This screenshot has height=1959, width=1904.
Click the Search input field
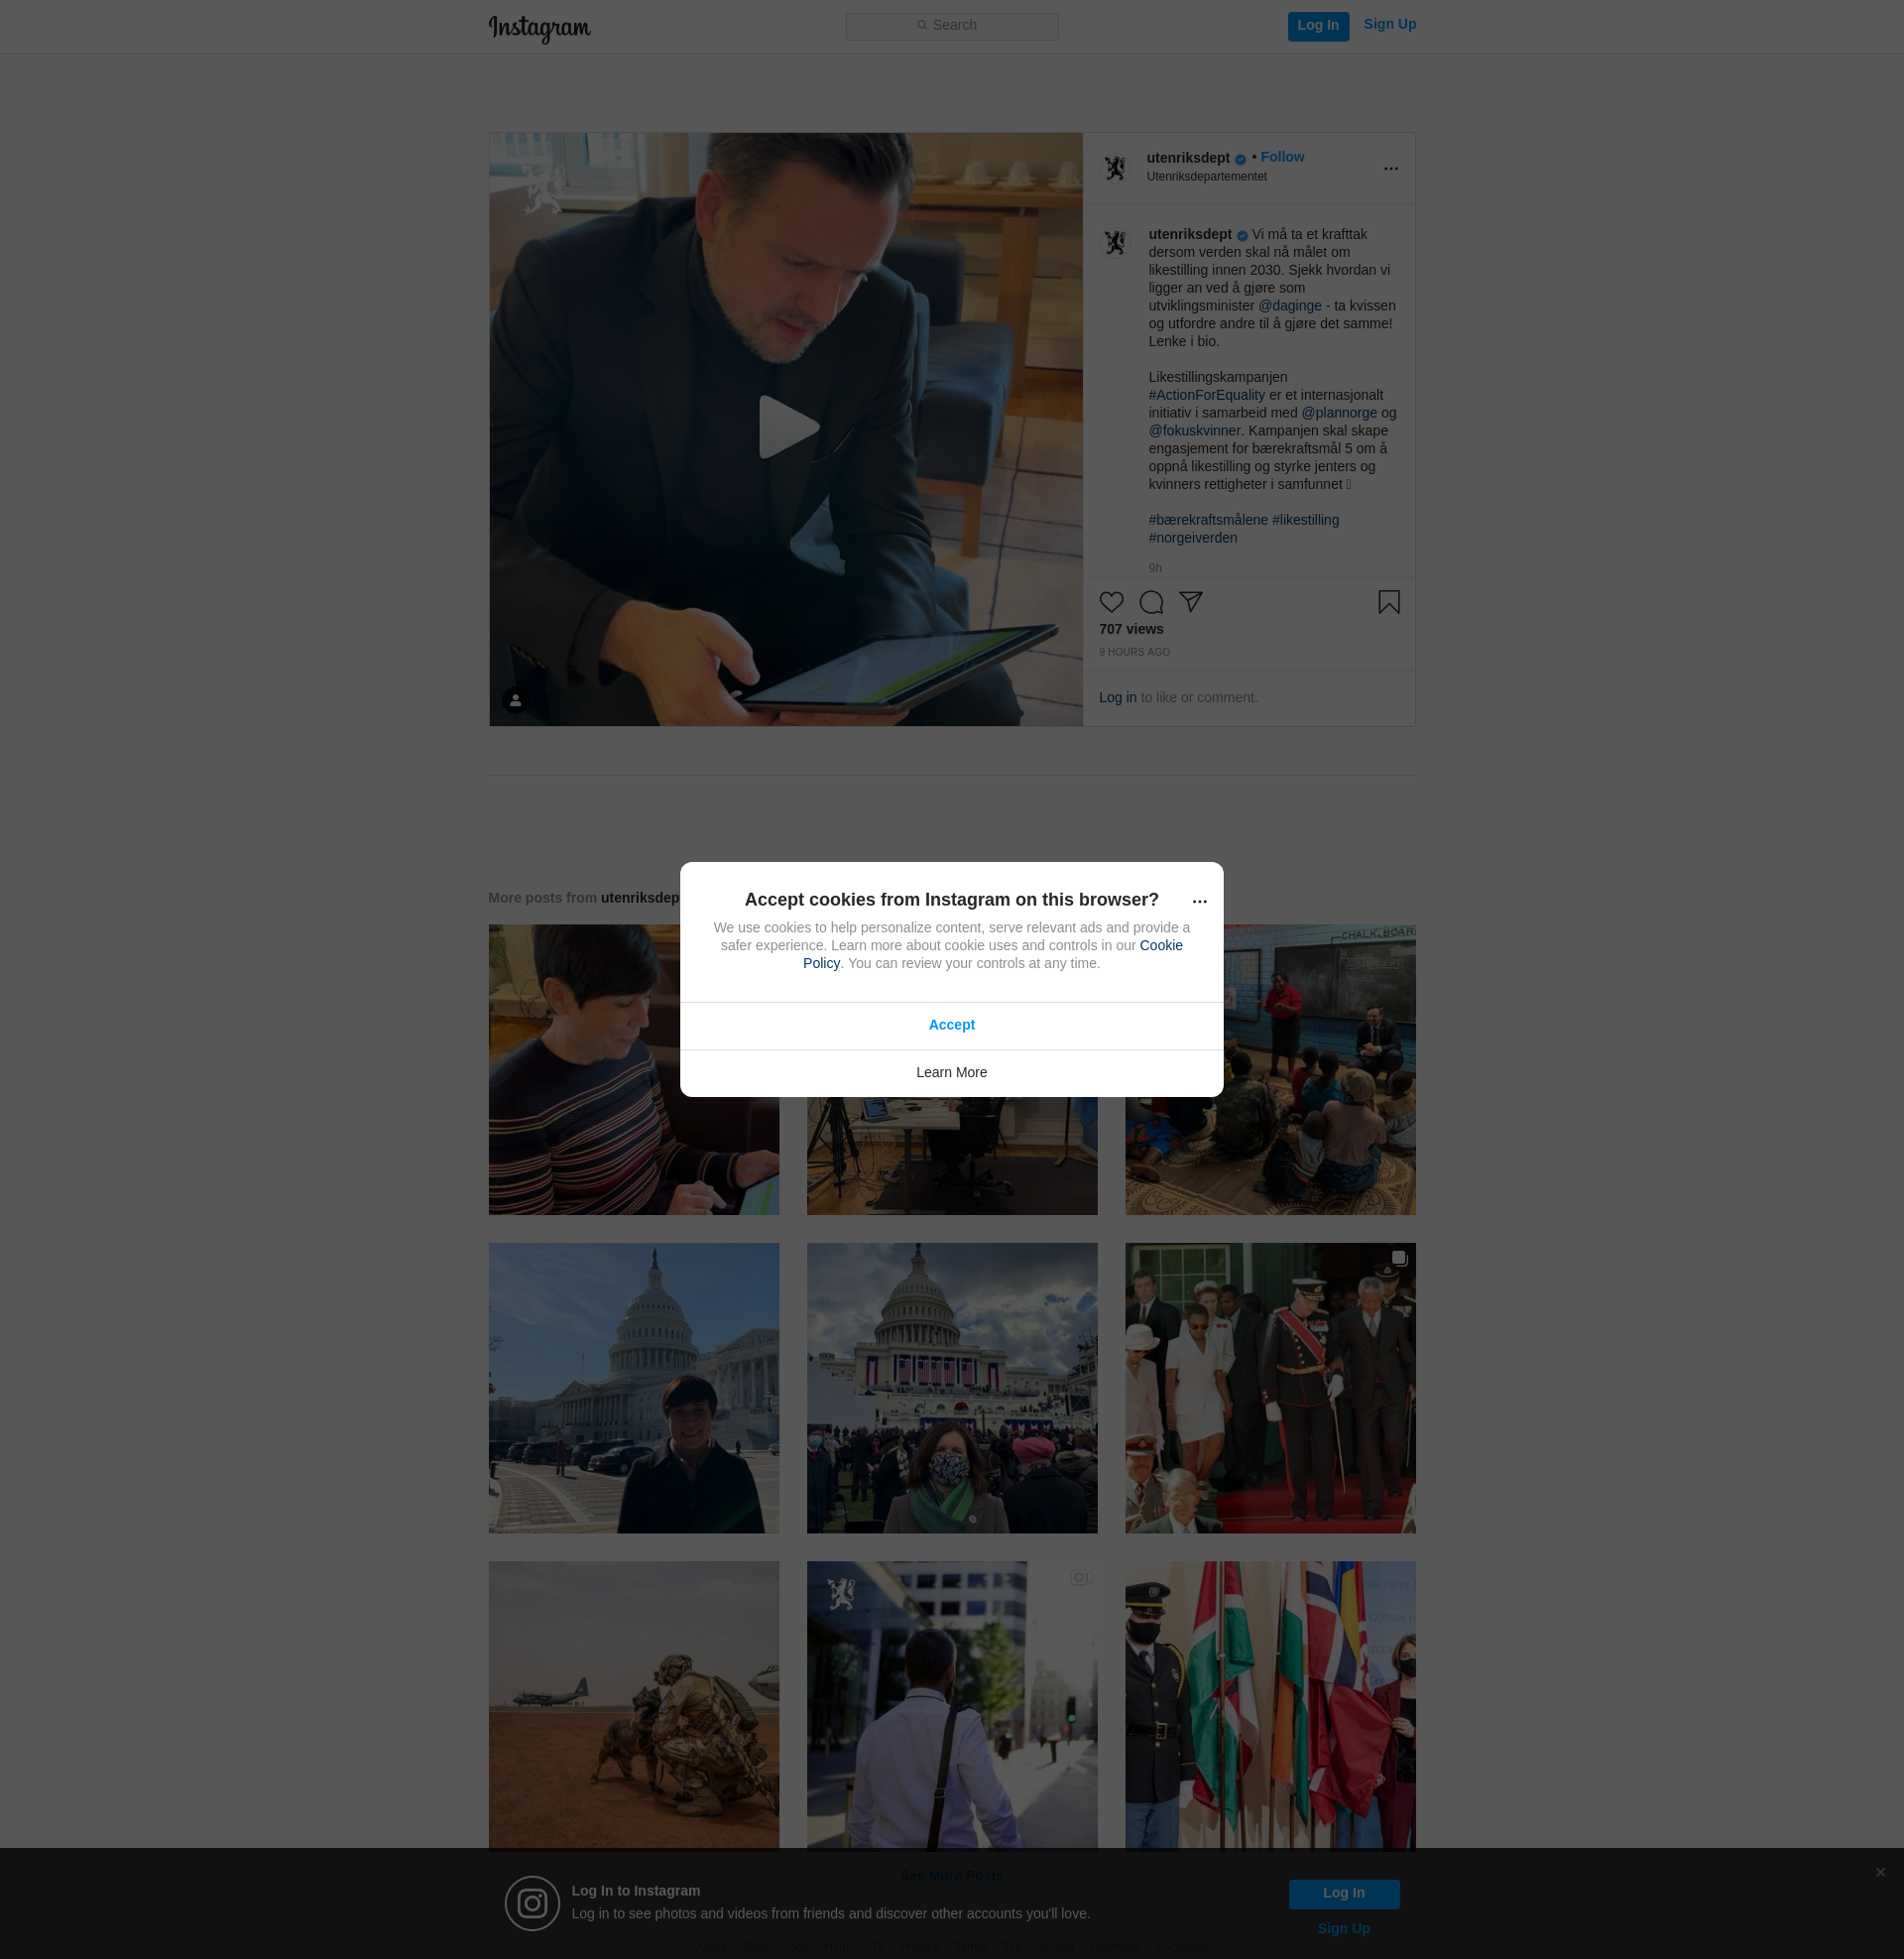(x=952, y=26)
